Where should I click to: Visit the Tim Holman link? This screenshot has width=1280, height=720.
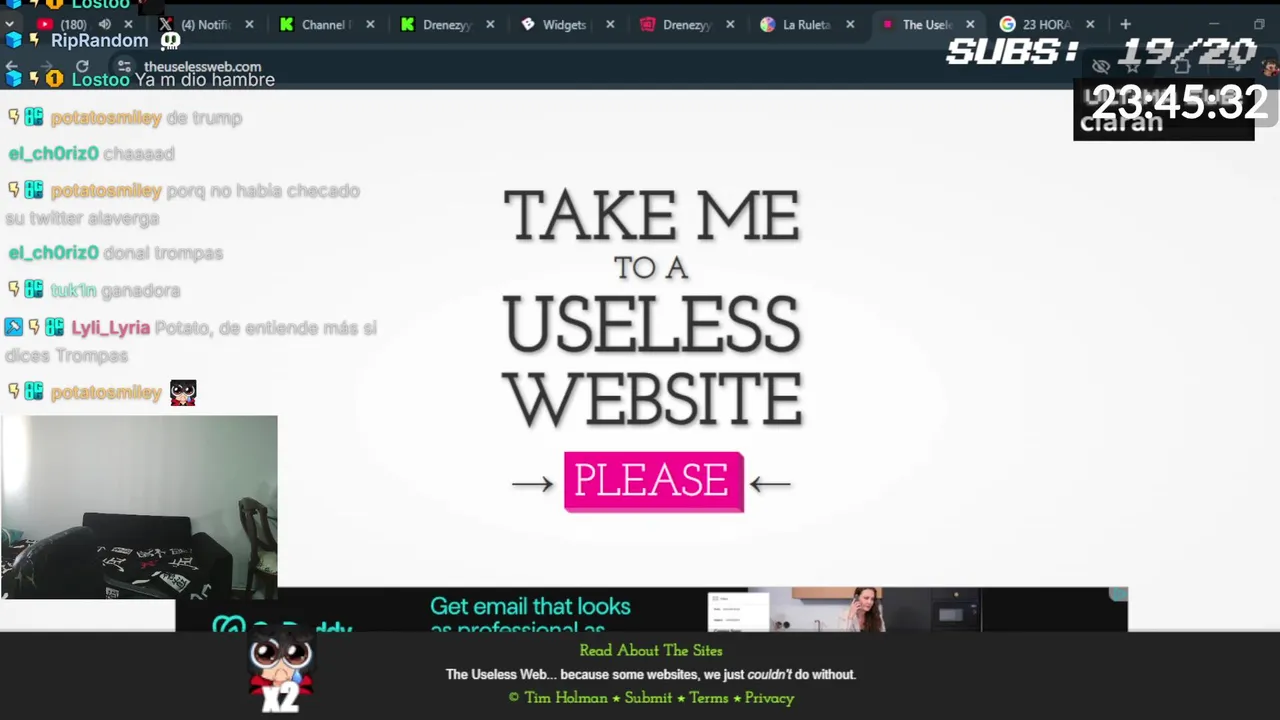566,698
